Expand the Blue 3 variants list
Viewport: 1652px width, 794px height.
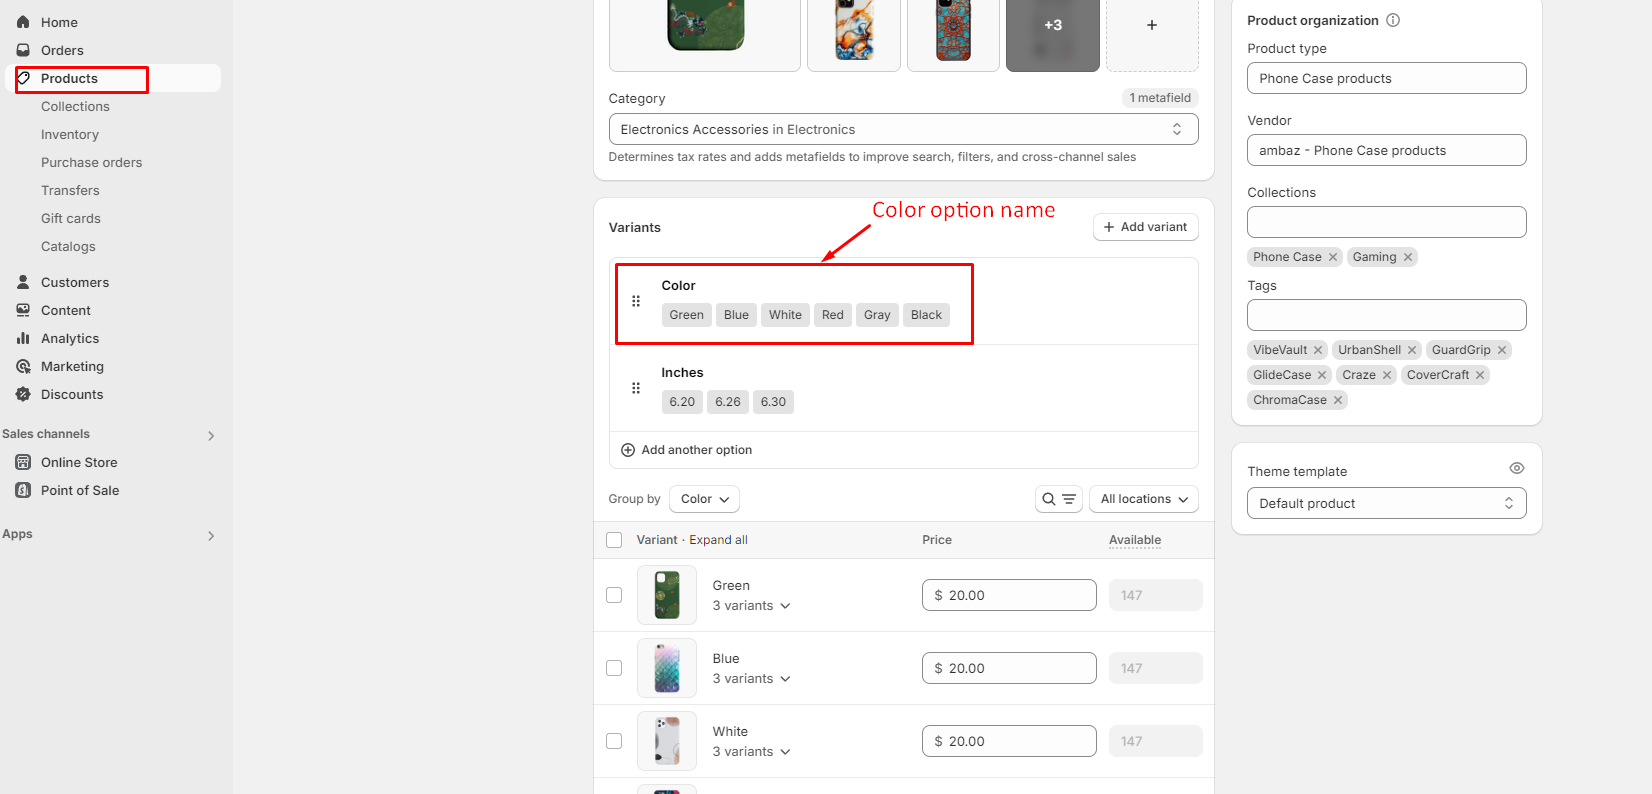(x=751, y=679)
